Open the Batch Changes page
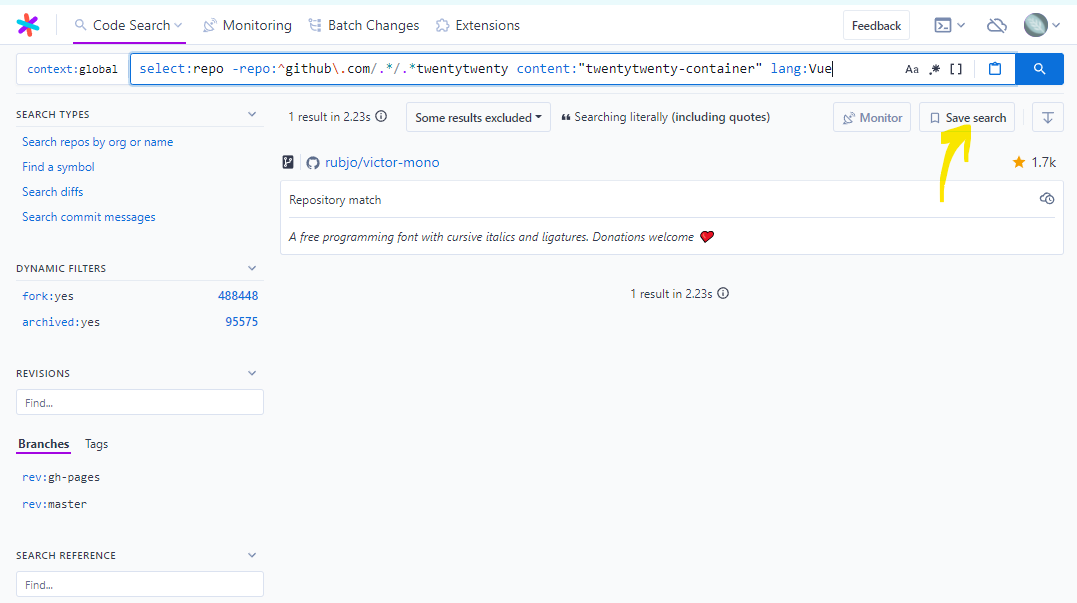The width and height of the screenshot is (1077, 603). 364,25
